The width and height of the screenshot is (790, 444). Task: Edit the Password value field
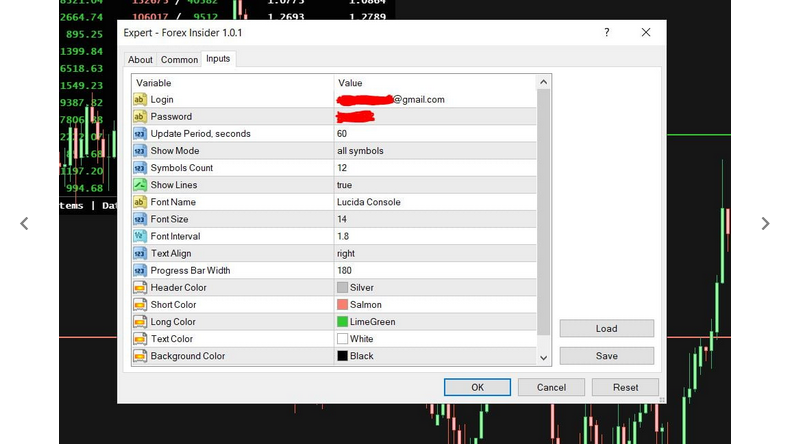pyautogui.click(x=435, y=116)
